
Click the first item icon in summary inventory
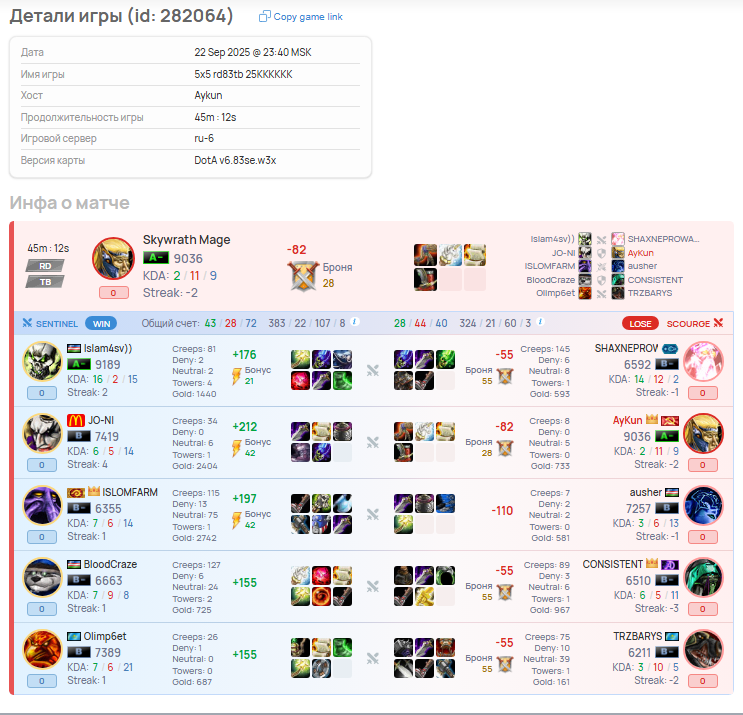(x=426, y=255)
